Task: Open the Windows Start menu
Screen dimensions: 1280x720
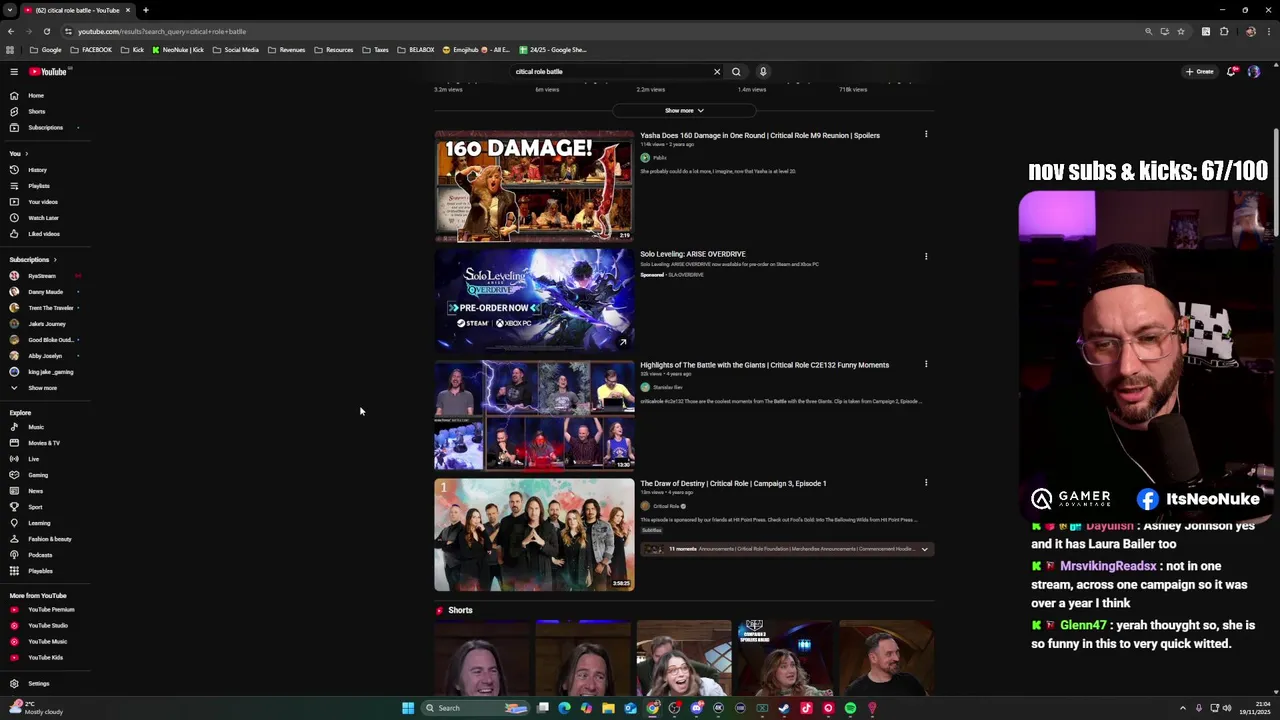Action: (408, 708)
